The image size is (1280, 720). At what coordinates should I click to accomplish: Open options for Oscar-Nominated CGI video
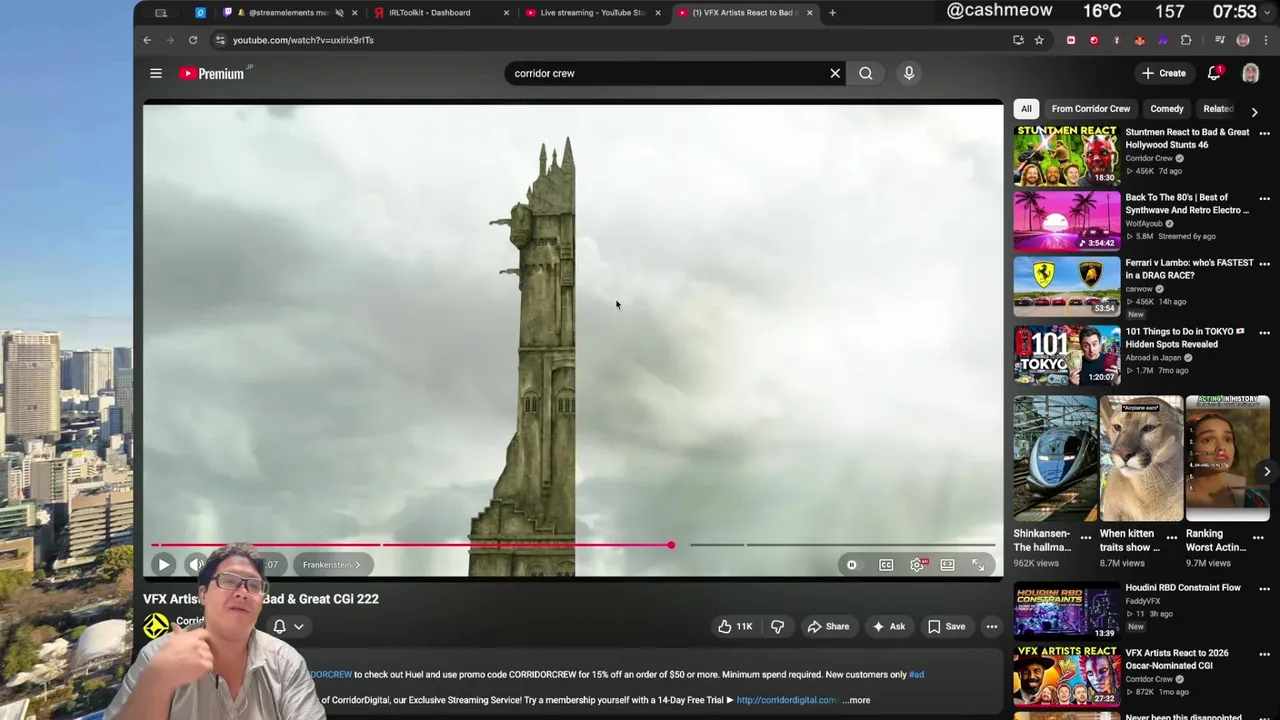(x=1265, y=654)
